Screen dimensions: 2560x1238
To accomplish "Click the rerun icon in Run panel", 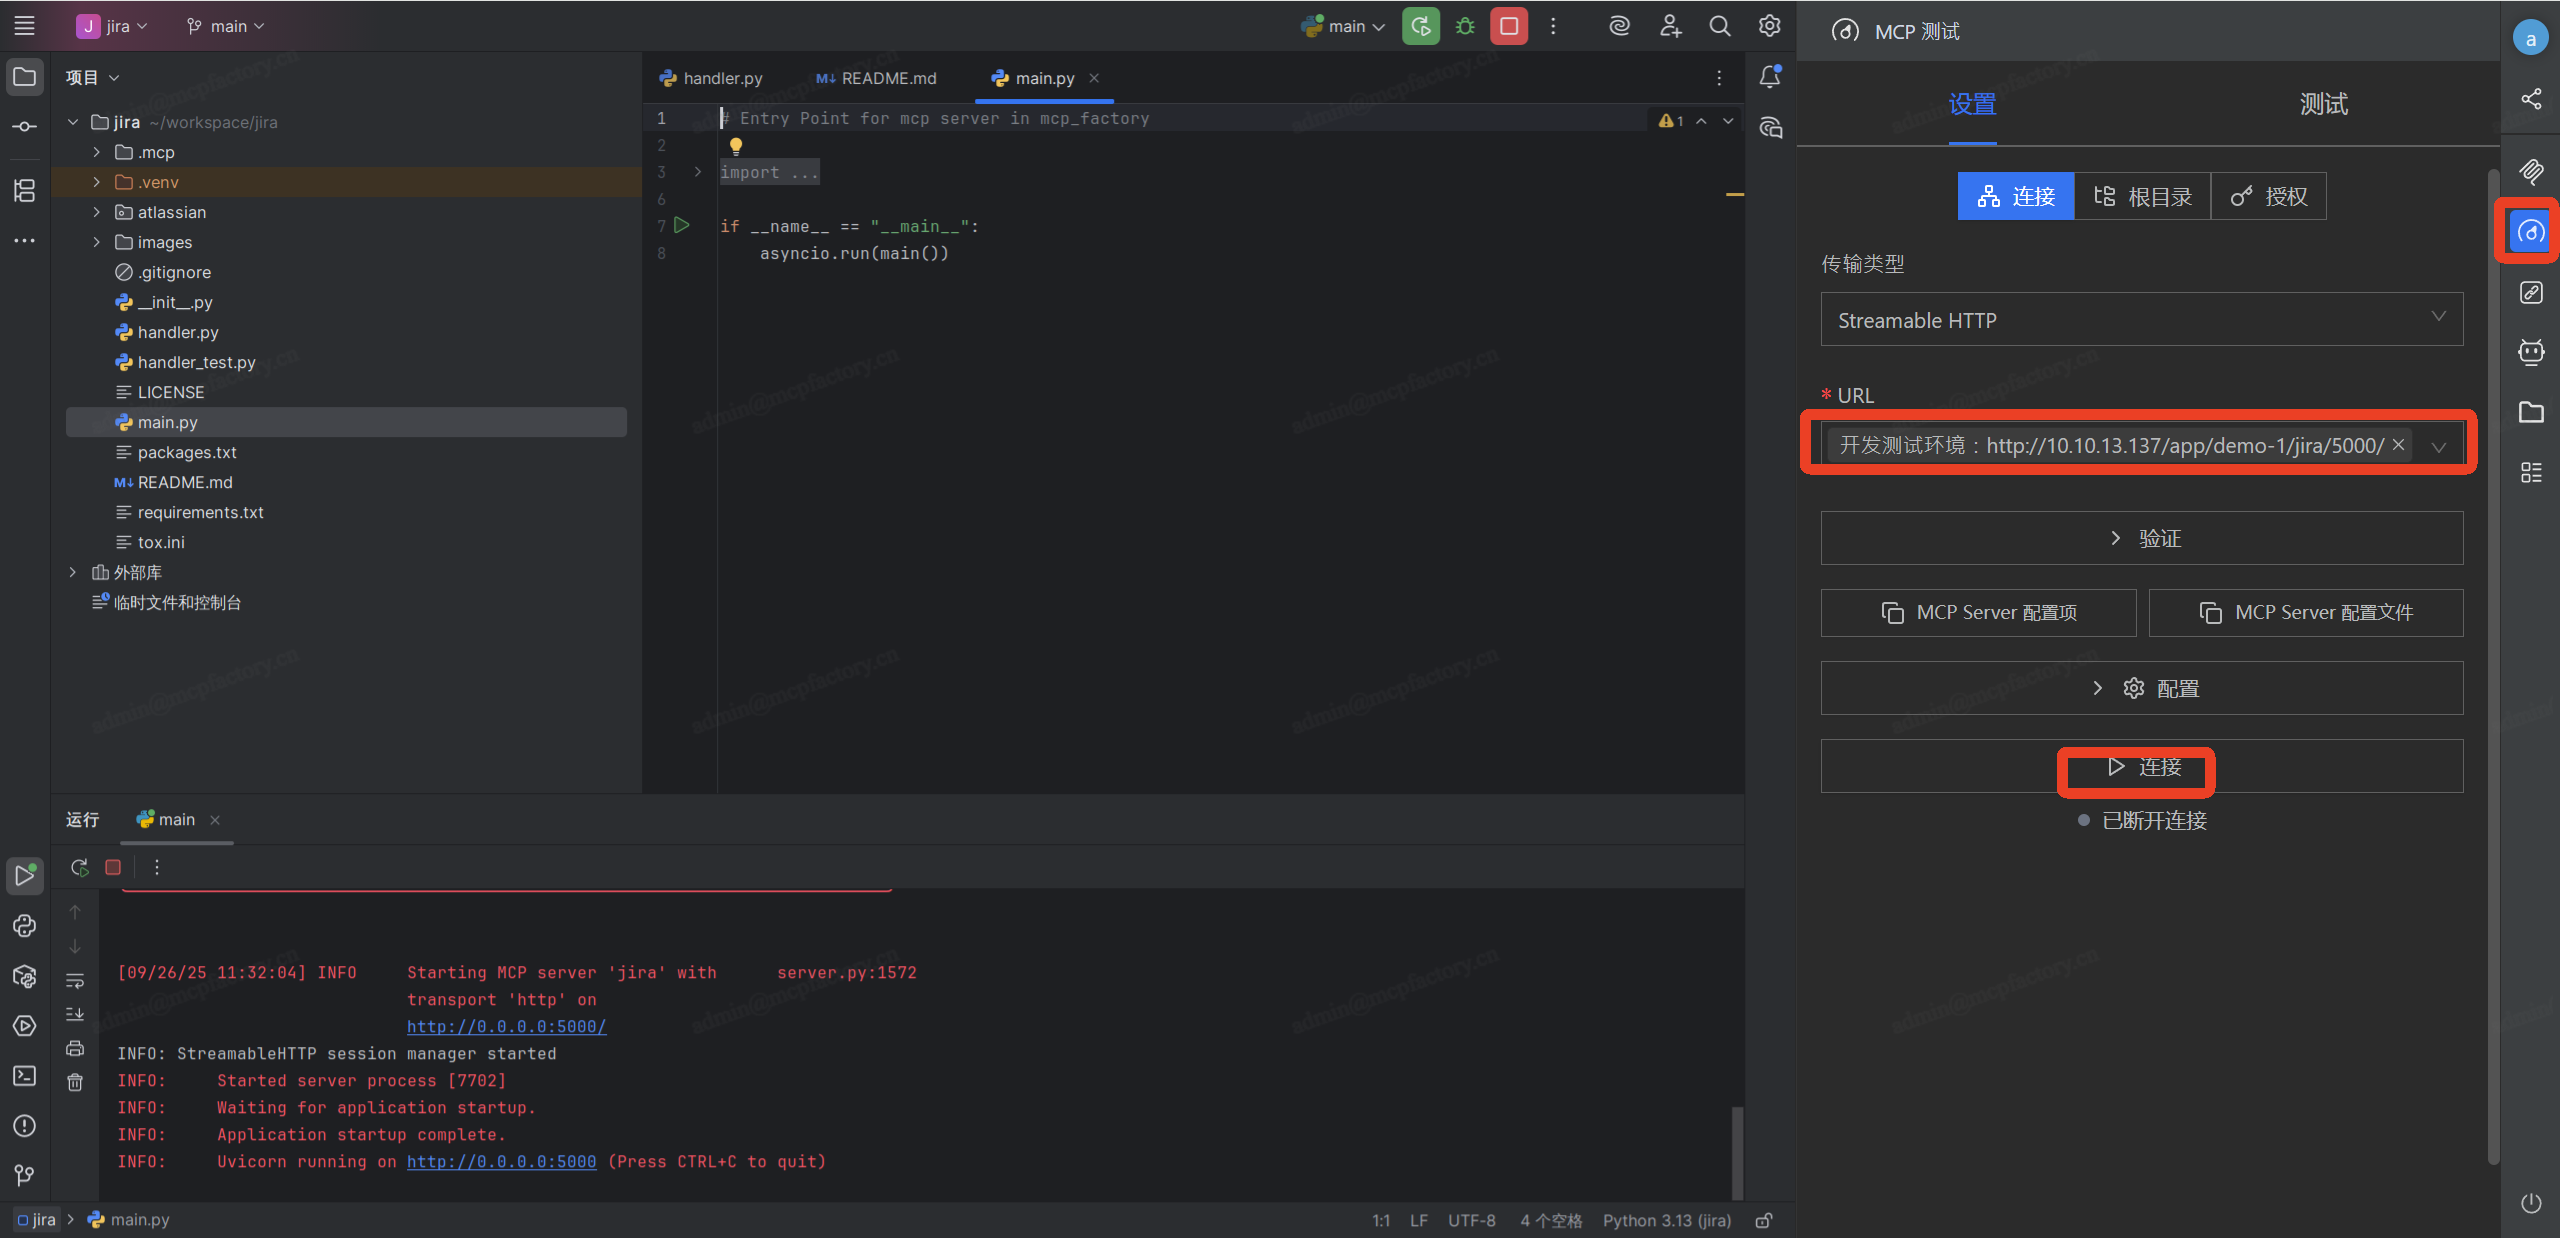I will point(80,867).
